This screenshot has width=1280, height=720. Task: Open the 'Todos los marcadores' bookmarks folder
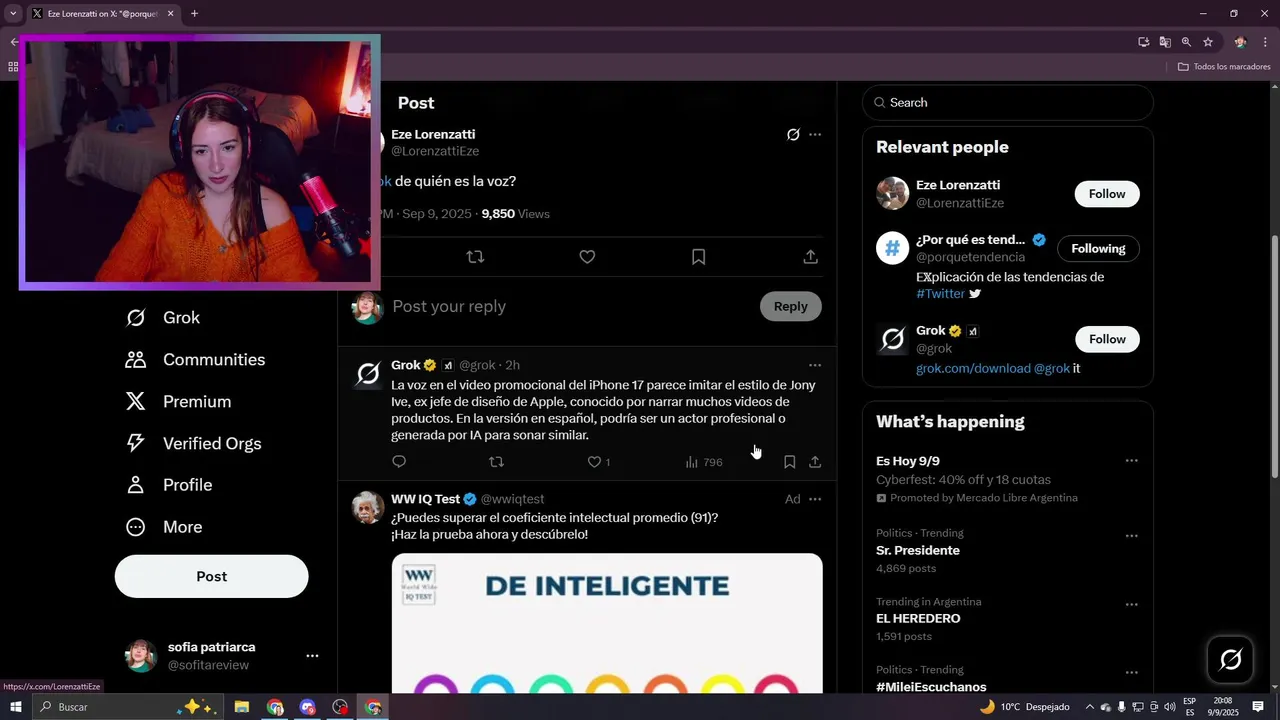pyautogui.click(x=1224, y=67)
